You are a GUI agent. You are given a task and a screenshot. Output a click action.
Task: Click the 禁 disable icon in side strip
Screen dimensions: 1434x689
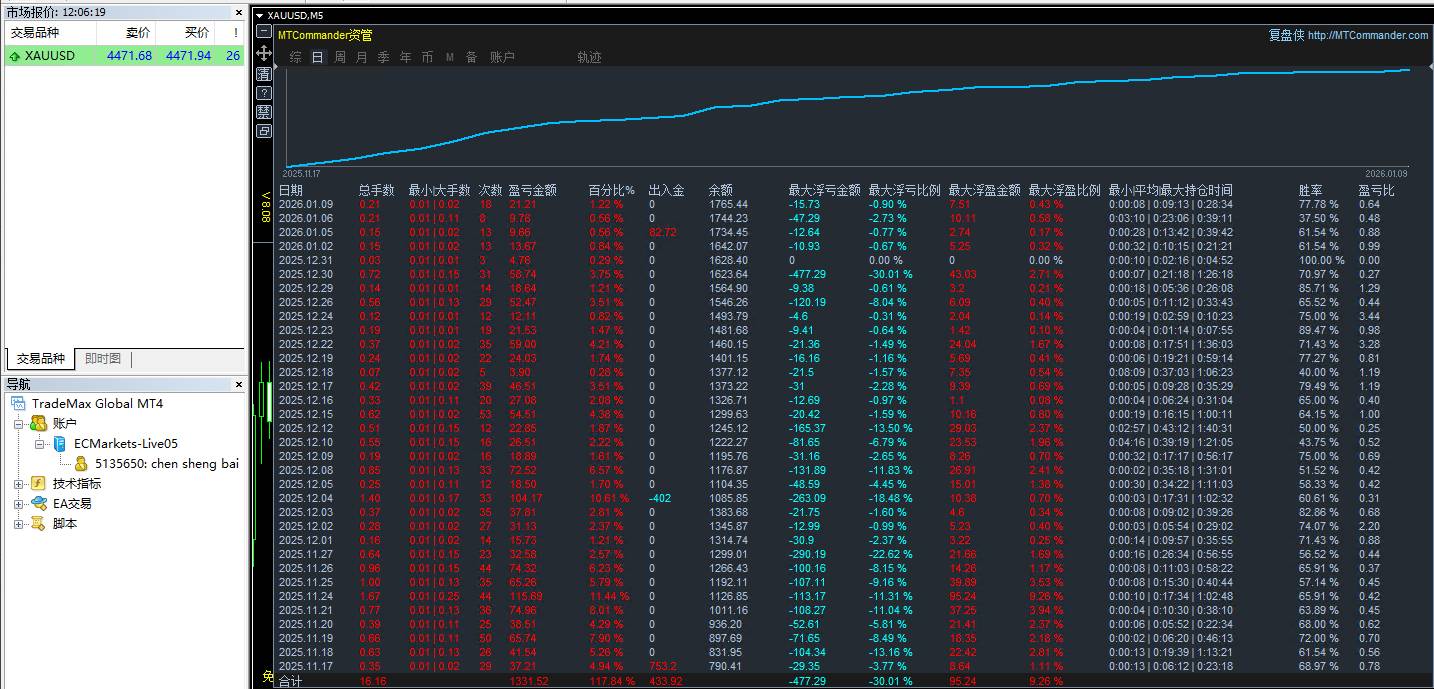click(264, 112)
